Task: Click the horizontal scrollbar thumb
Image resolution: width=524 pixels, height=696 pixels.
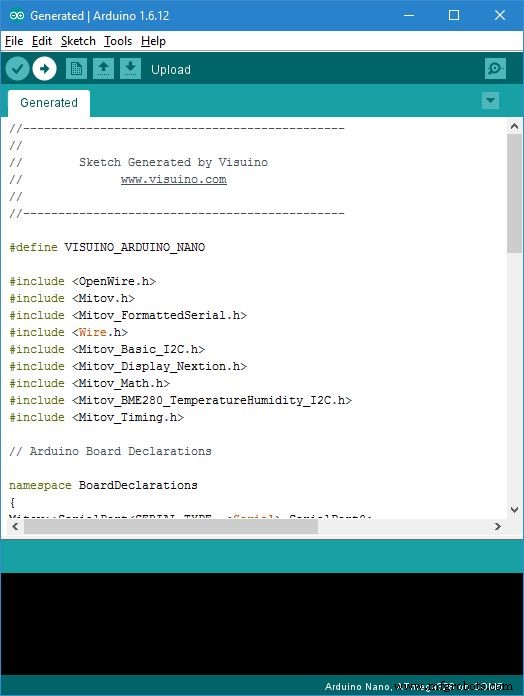Action: (x=171, y=526)
